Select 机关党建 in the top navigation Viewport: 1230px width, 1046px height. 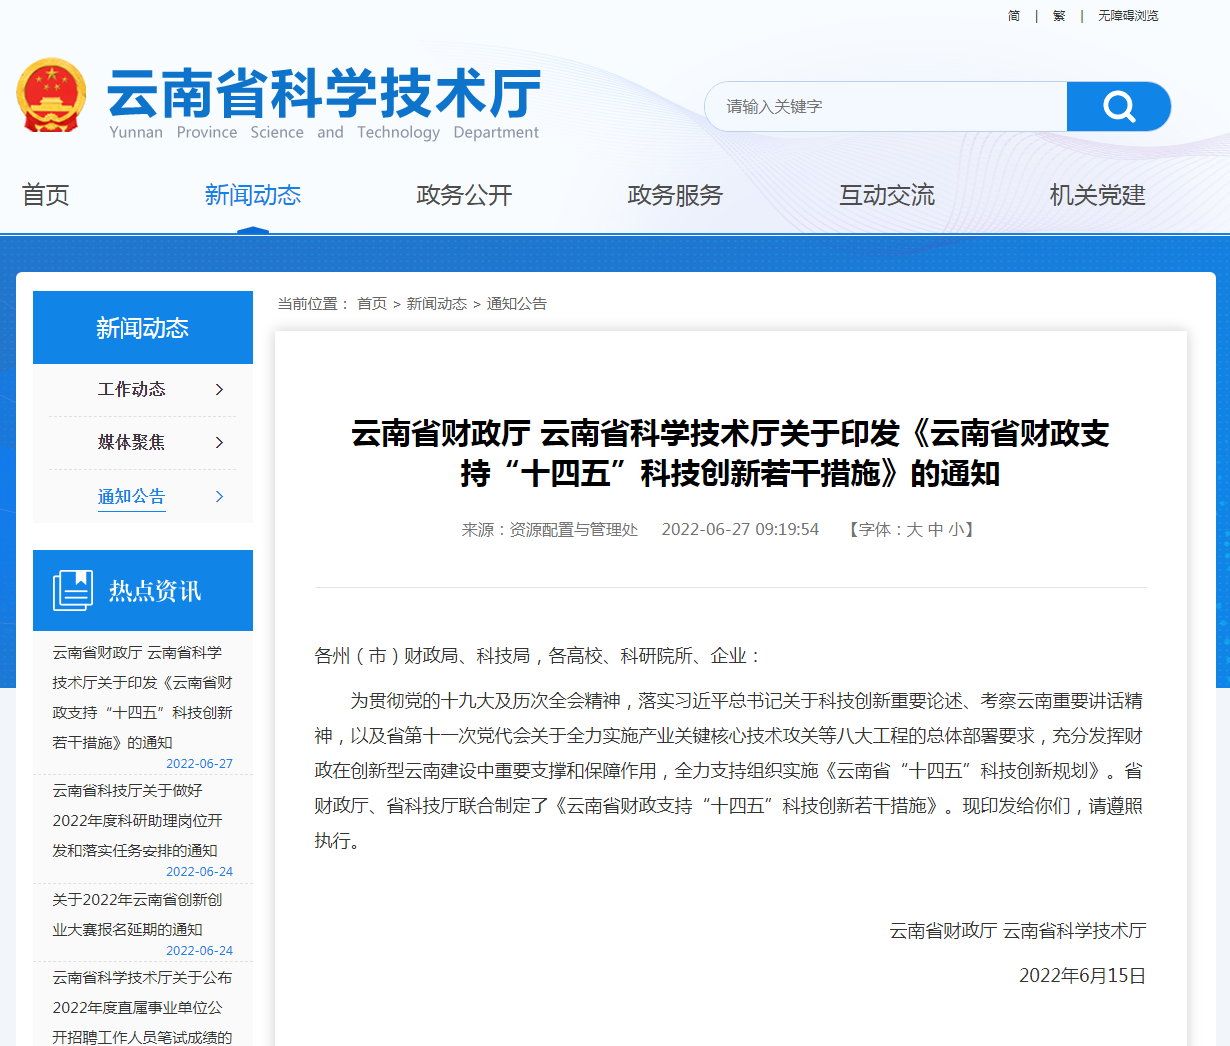pos(1097,195)
